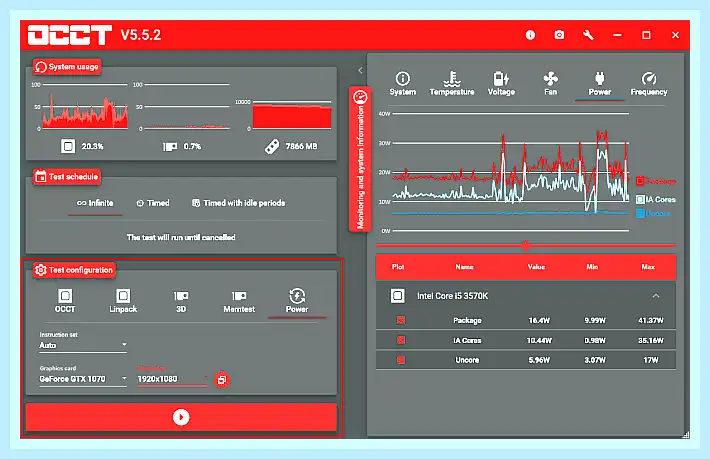Start the test with the play button

pos(181,417)
